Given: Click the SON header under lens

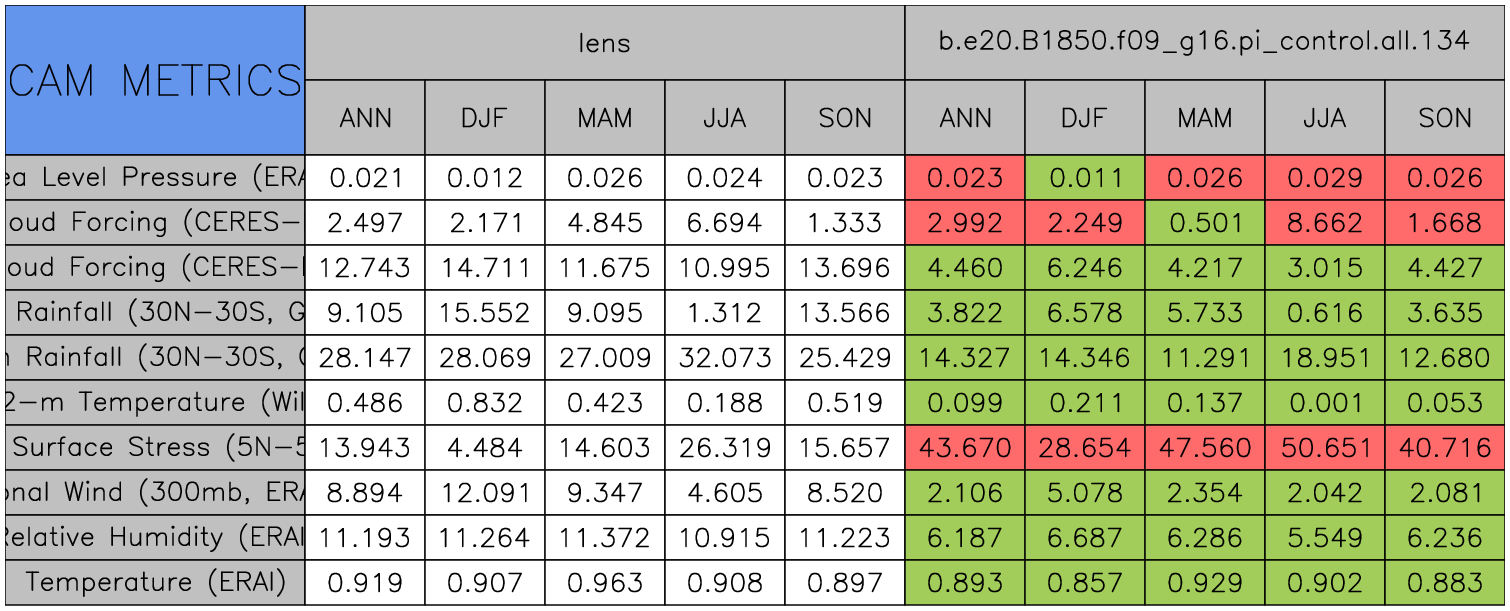Looking at the screenshot, I should tap(845, 118).
